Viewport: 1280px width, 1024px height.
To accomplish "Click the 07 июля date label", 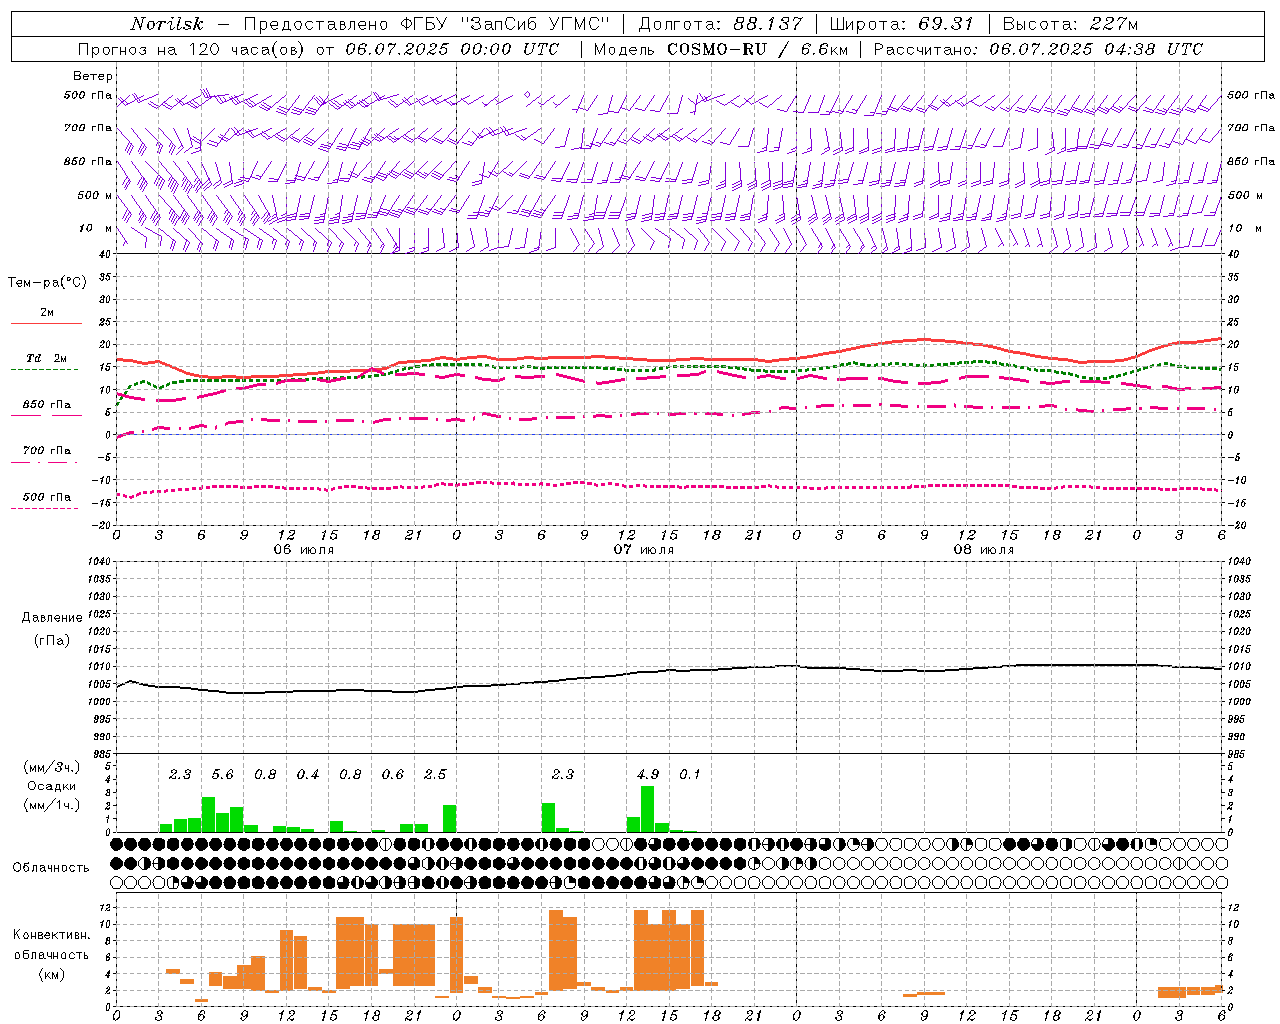I will [x=644, y=550].
